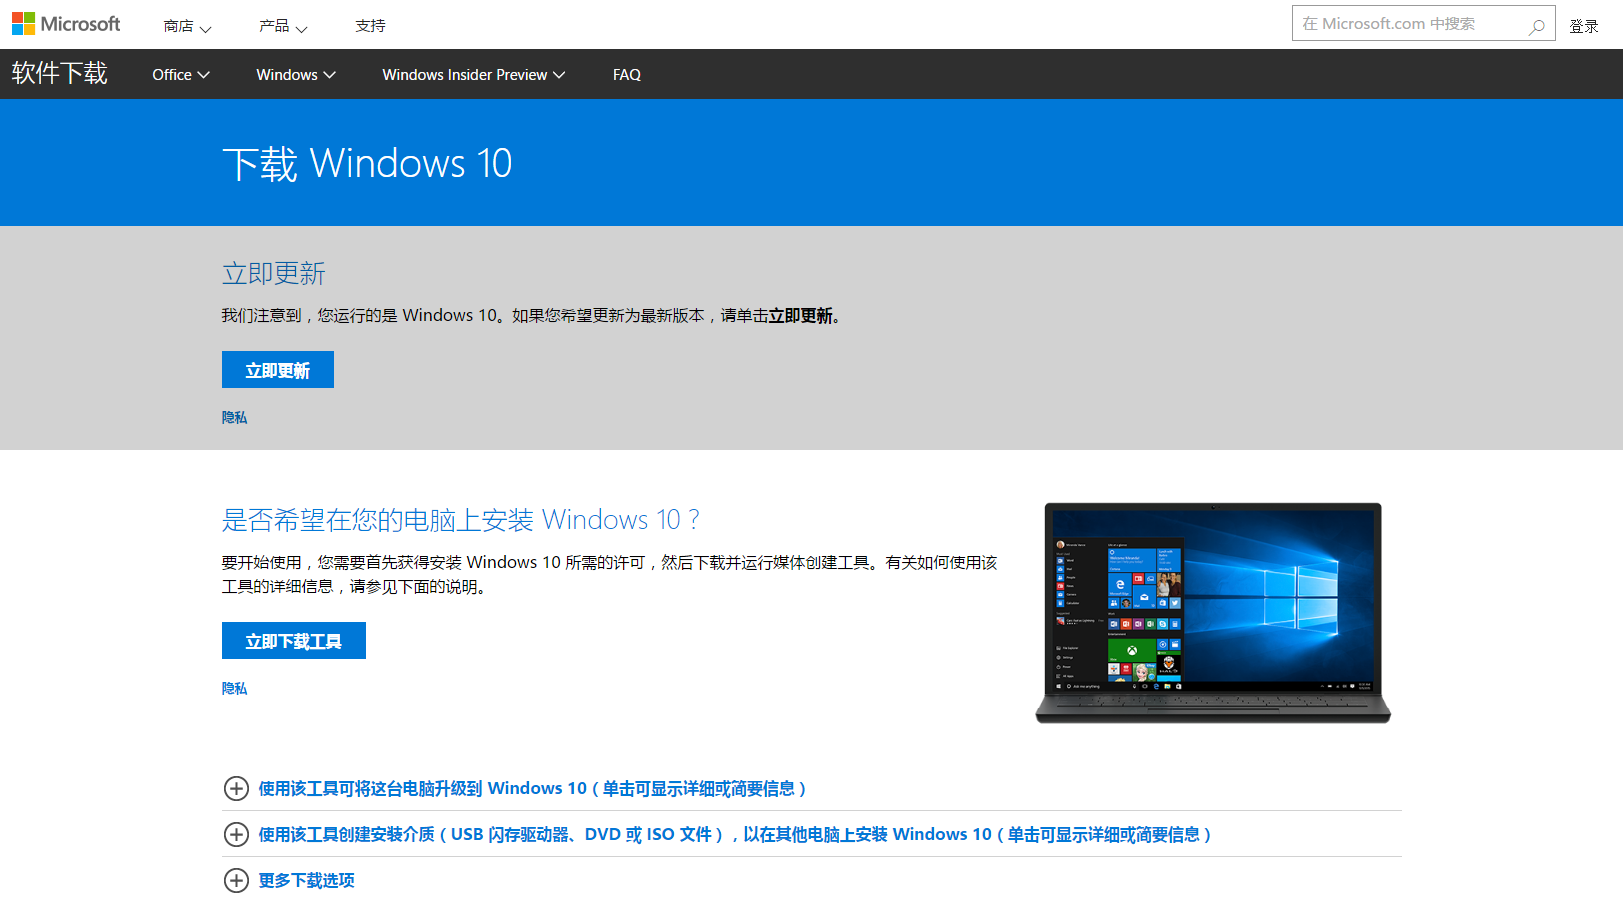Viewport: 1623px width, 902px height.
Task: Click the 立即更新 button
Action: [277, 369]
